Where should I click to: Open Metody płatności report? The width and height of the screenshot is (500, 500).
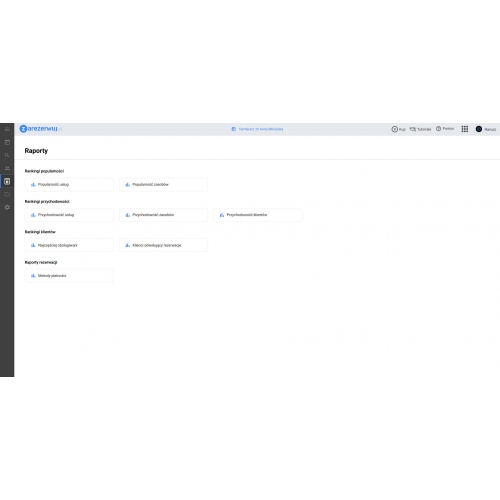click(69, 276)
